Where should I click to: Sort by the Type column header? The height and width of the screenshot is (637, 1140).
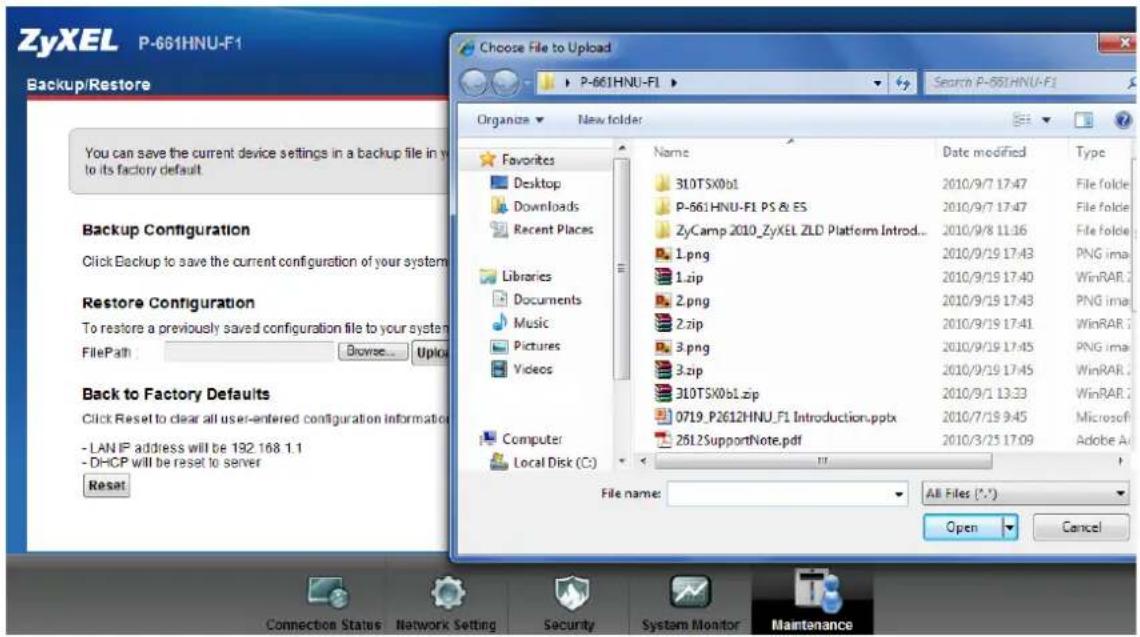click(1090, 152)
